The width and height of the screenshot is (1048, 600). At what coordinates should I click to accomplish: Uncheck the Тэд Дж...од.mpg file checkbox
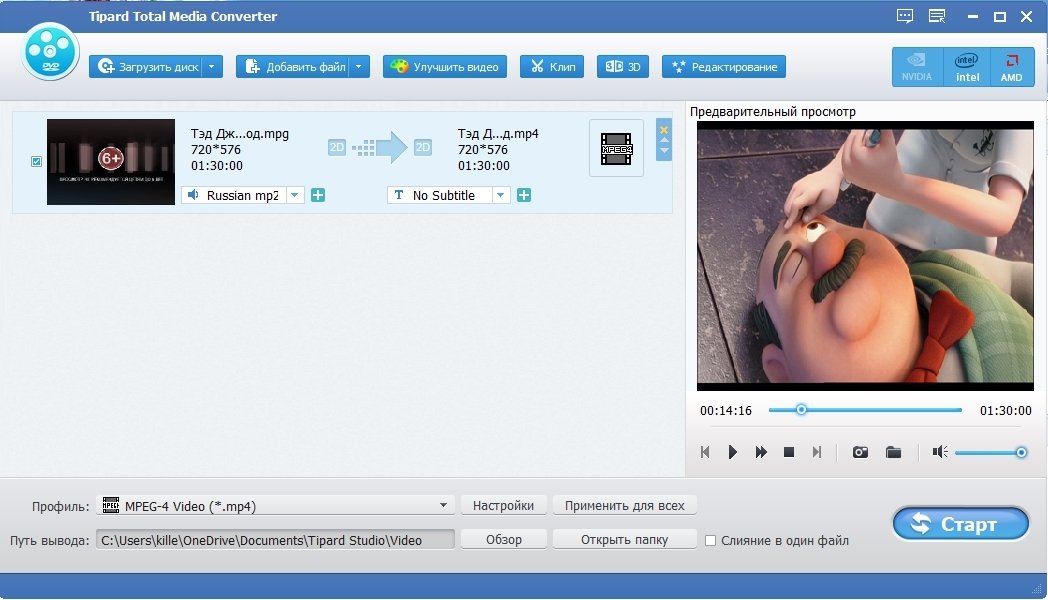click(36, 161)
